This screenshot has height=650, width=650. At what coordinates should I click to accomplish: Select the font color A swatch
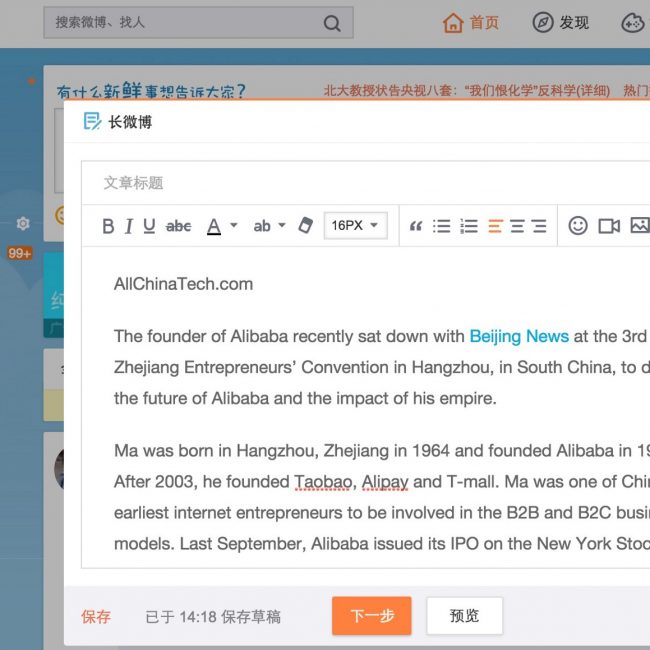click(213, 226)
